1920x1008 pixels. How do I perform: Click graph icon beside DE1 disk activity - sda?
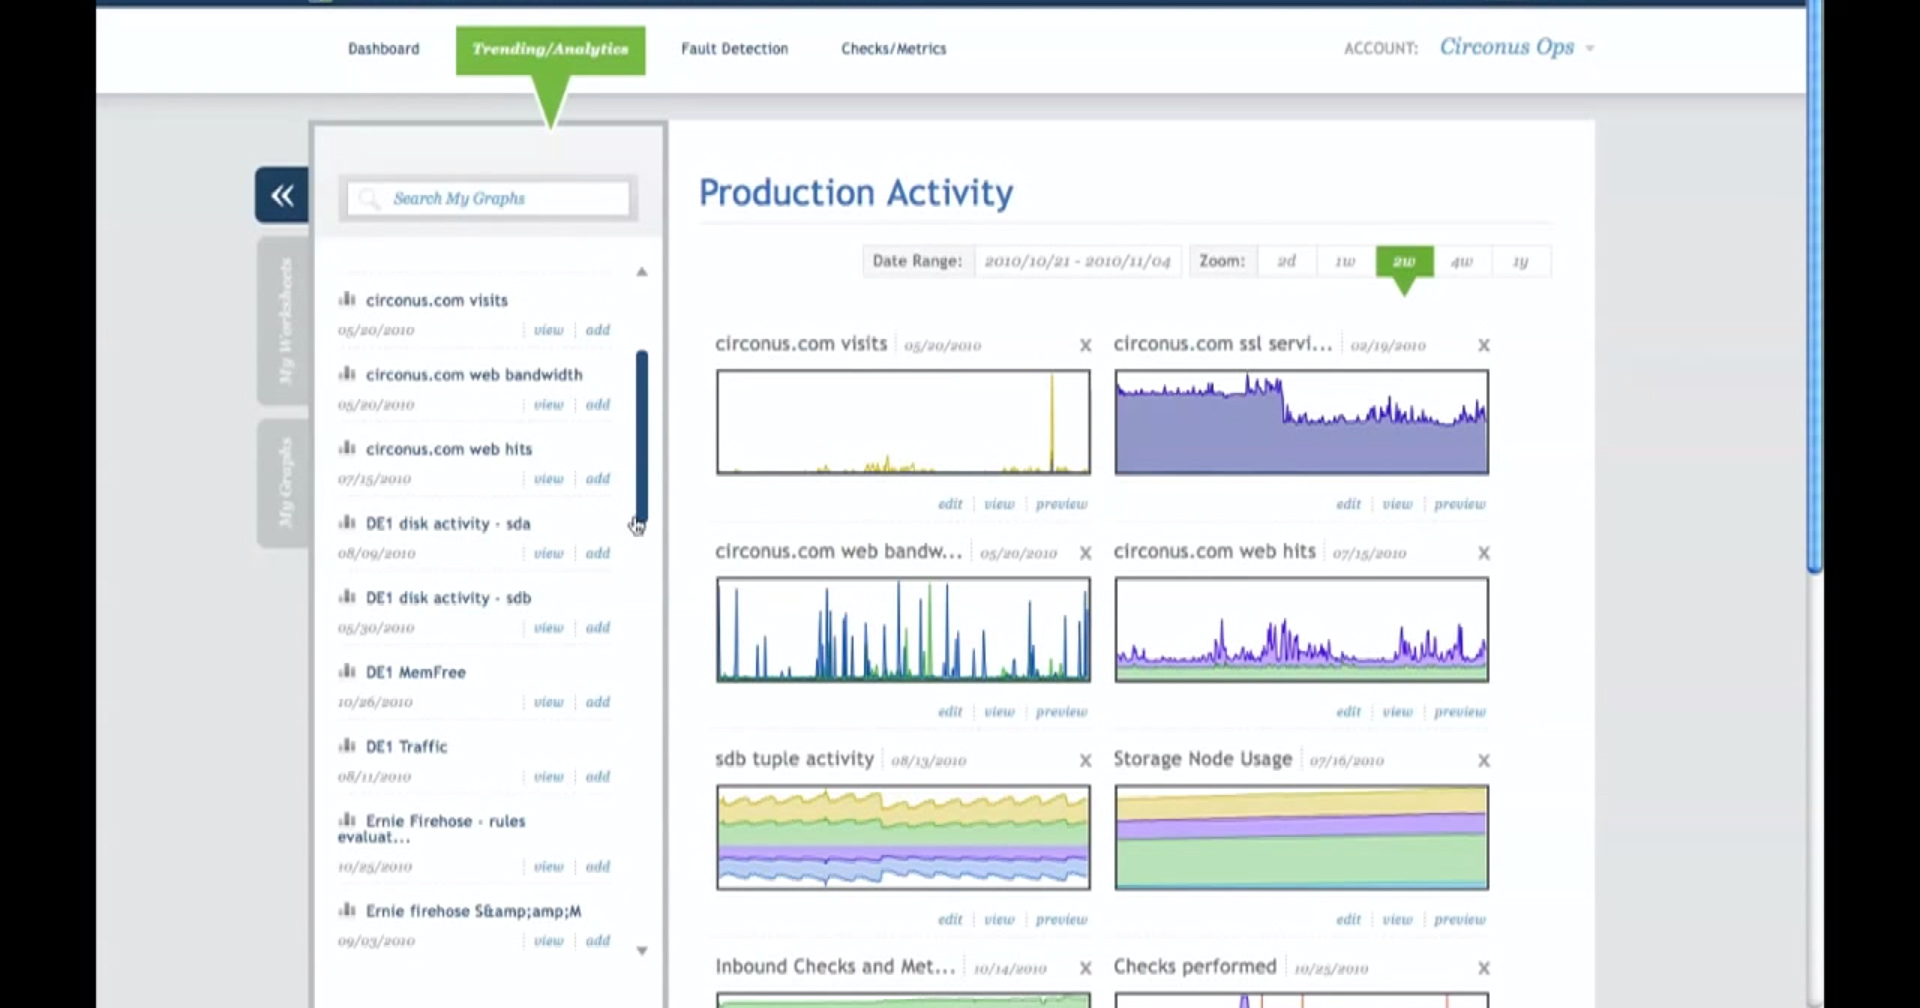coord(347,522)
